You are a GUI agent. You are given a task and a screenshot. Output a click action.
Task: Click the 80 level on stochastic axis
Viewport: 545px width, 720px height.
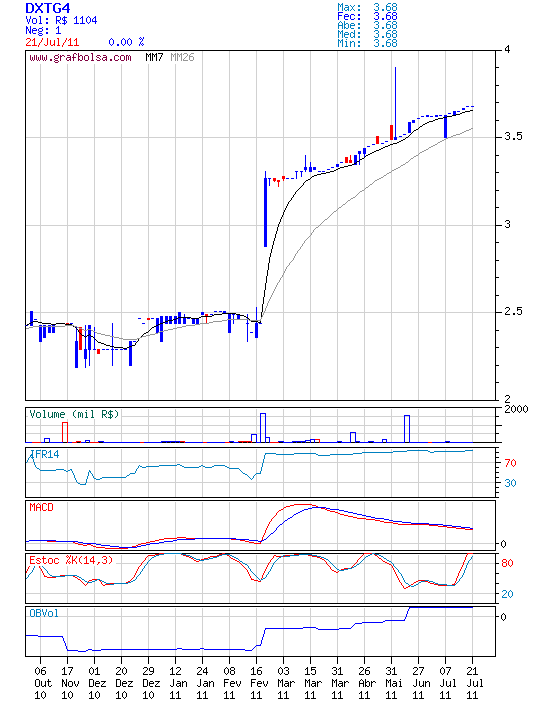(507, 563)
